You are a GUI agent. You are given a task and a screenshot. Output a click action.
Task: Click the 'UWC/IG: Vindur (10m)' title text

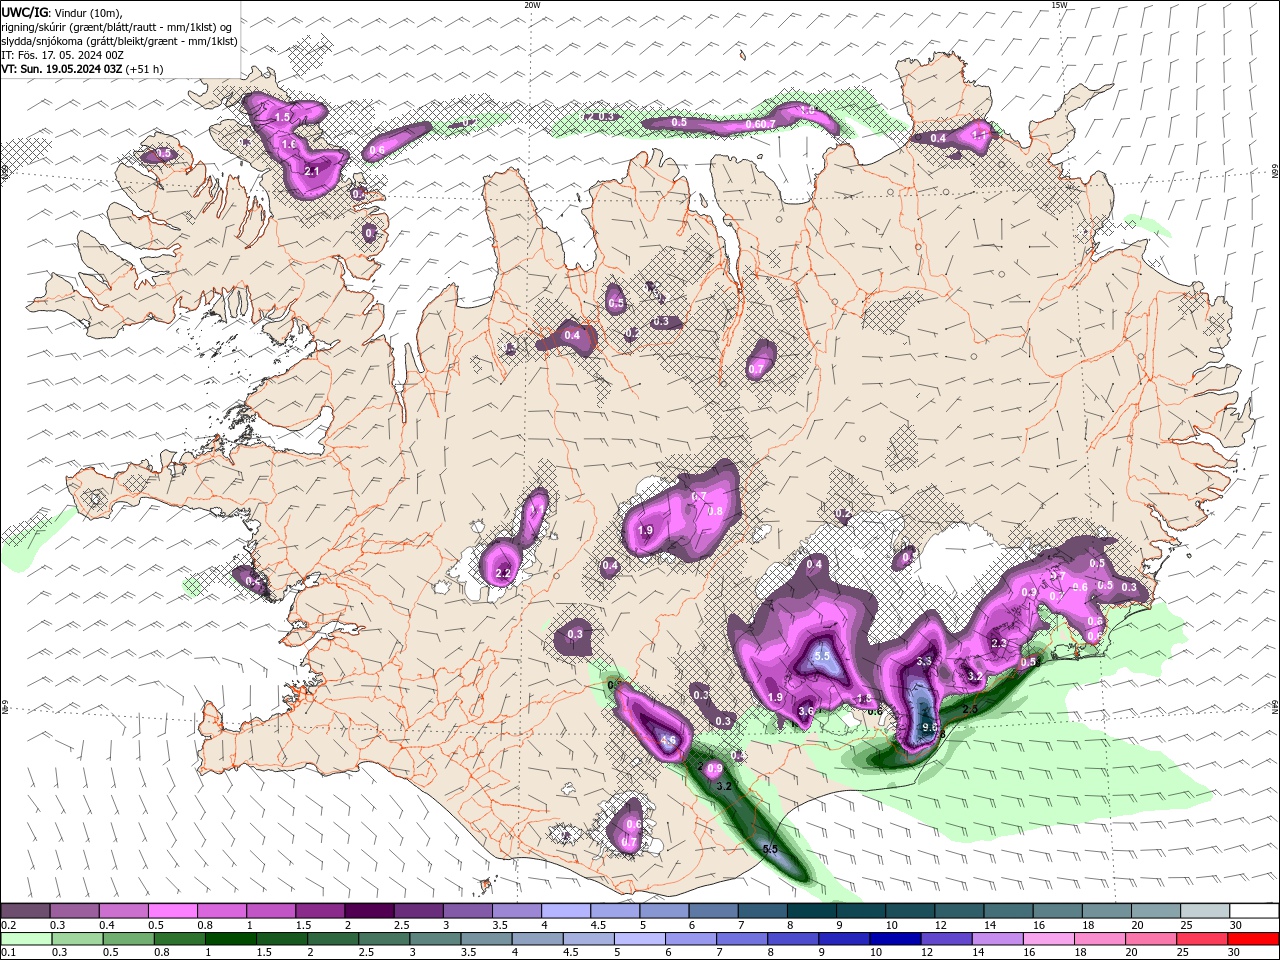(62, 12)
